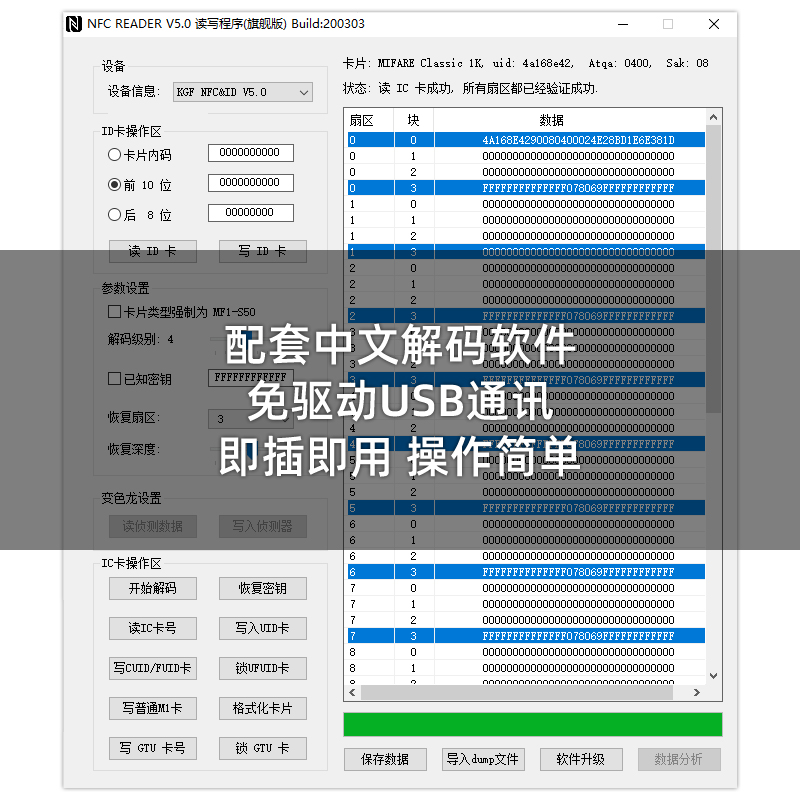This screenshot has width=800, height=800.
Task: Open the 恢复扇区 dropdown
Action: [251, 419]
